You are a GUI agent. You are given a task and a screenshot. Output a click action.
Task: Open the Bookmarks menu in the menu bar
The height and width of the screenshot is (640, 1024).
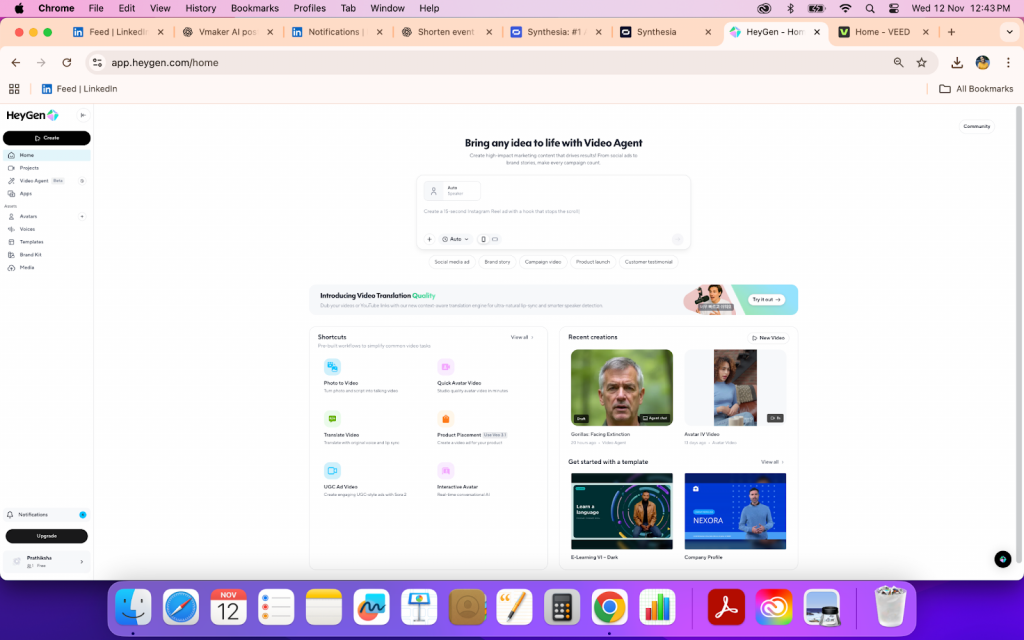255,7
